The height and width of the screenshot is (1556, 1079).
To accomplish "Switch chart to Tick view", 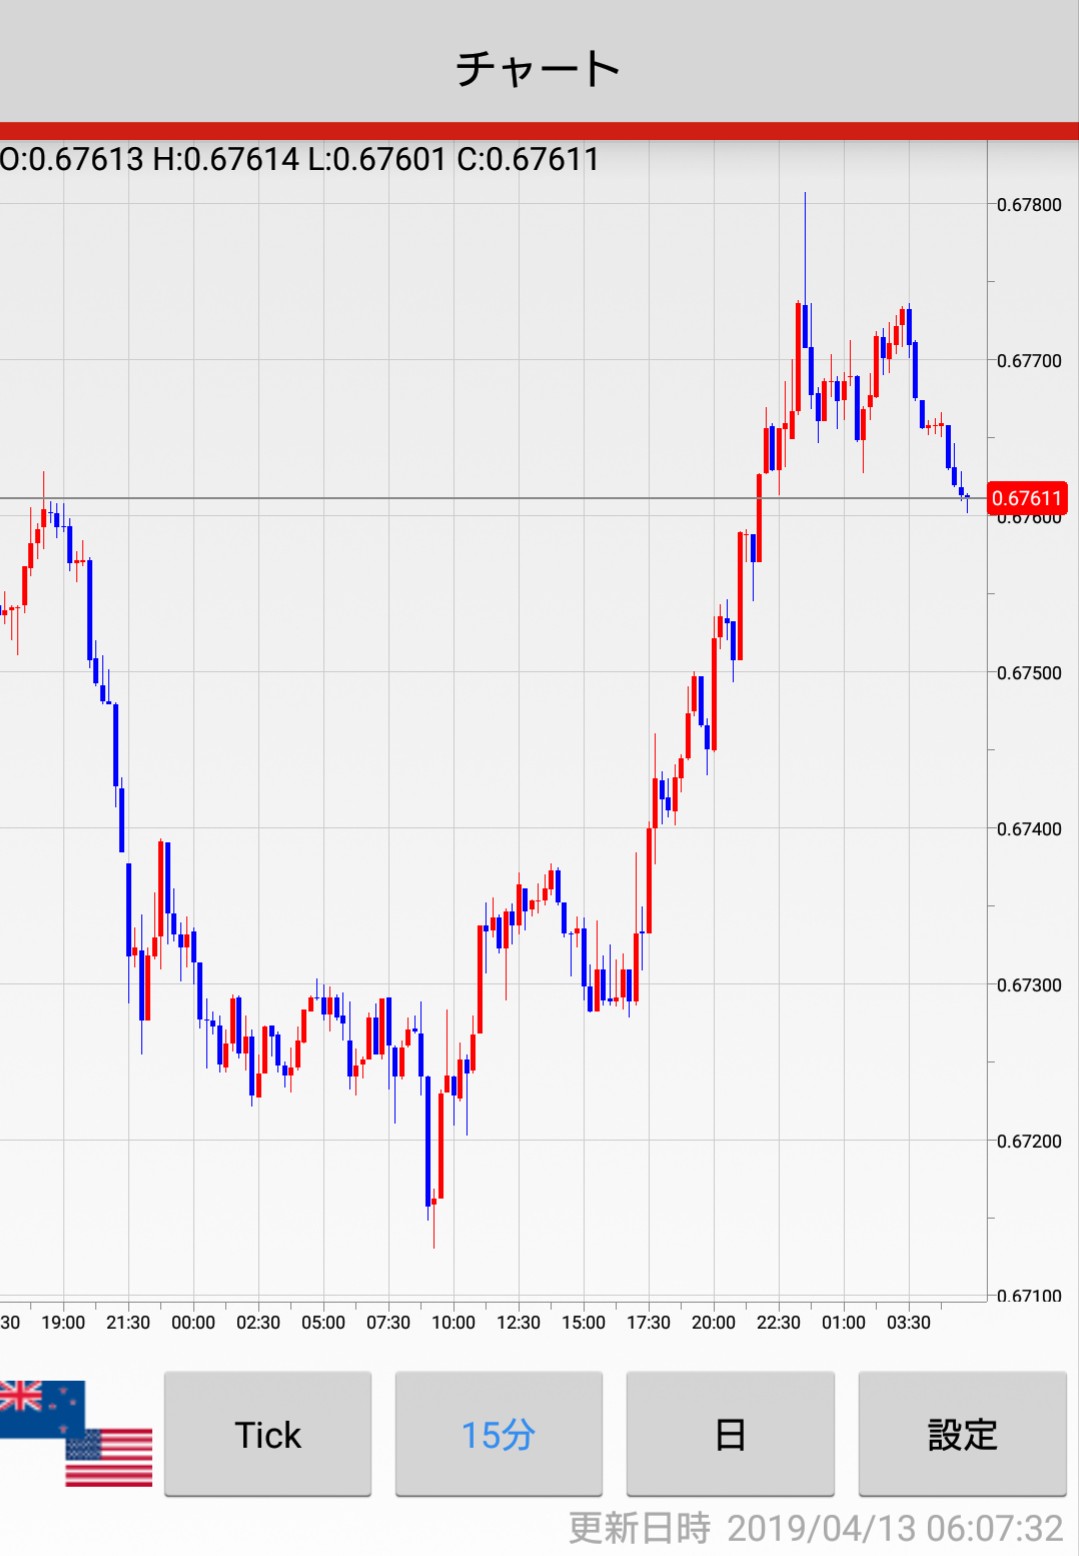I will tap(268, 1434).
